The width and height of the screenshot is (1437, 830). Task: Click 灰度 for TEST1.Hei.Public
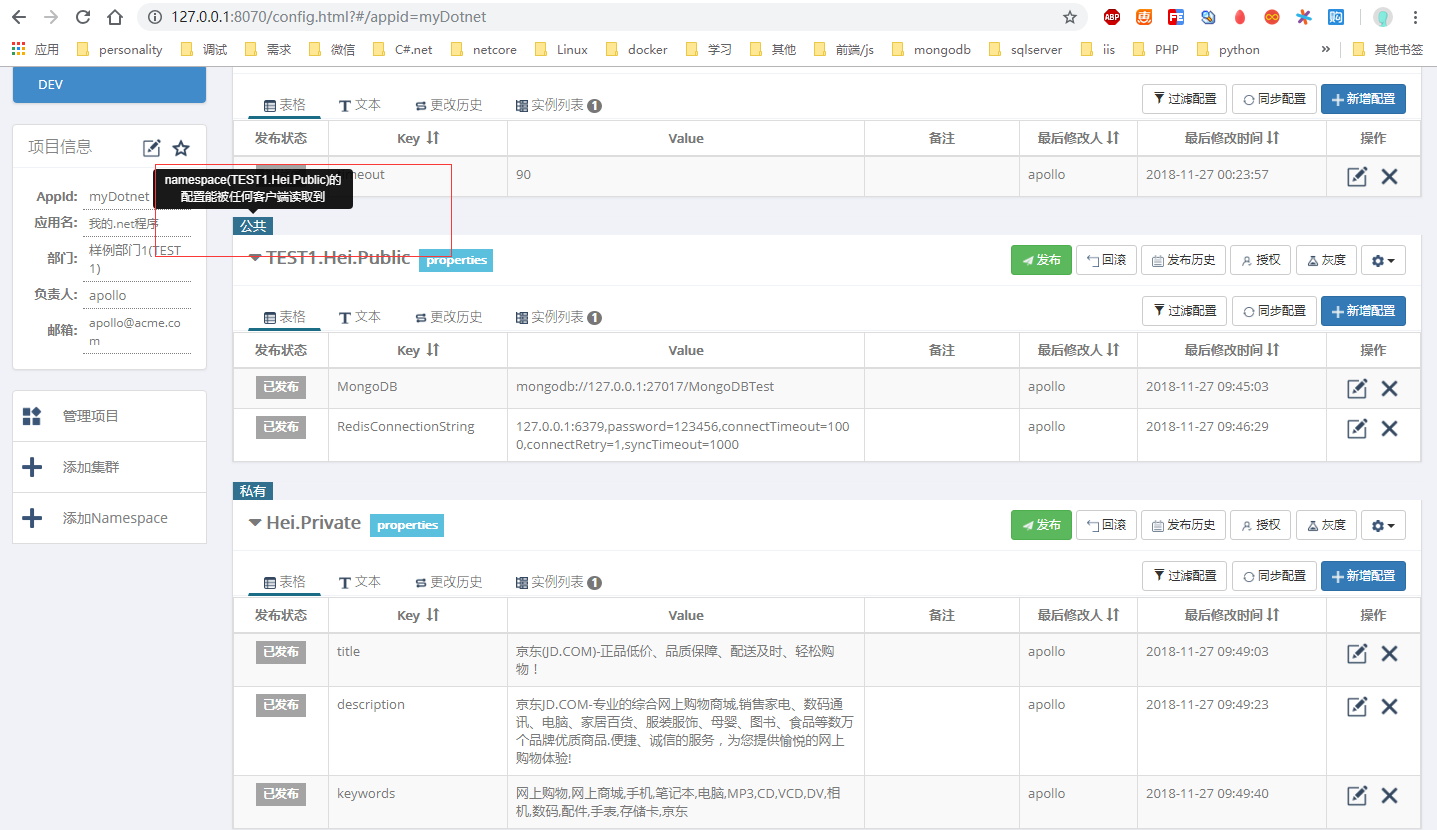(x=1326, y=260)
